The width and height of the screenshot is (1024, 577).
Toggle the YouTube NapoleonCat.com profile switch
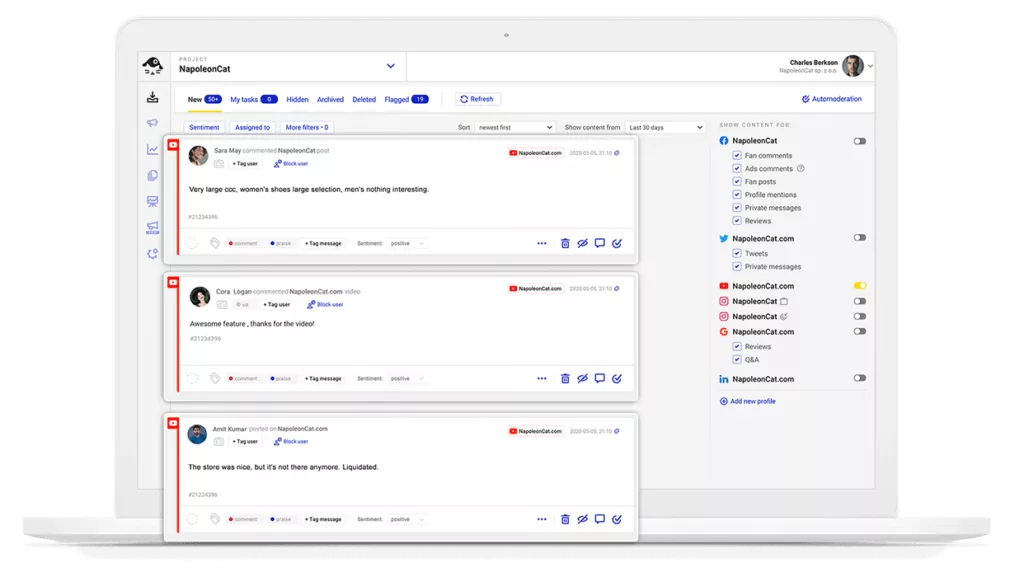[x=859, y=286]
